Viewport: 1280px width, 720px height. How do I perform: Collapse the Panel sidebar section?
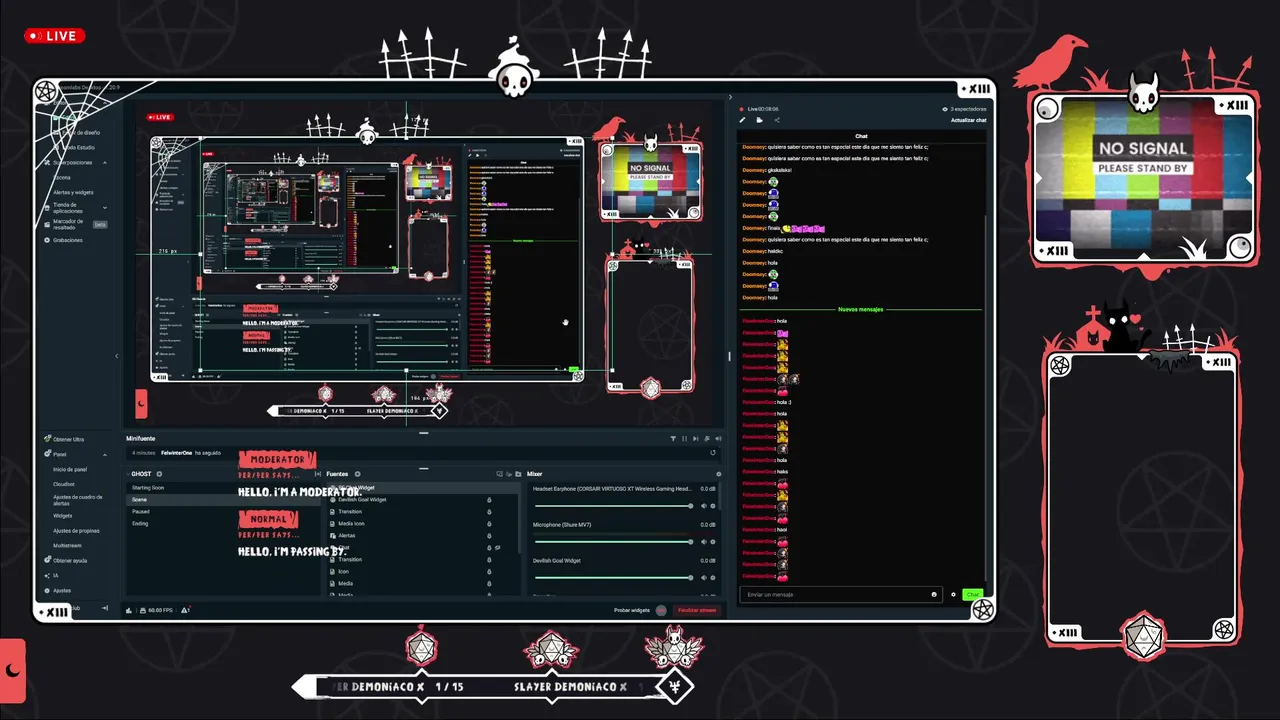[x=105, y=454]
